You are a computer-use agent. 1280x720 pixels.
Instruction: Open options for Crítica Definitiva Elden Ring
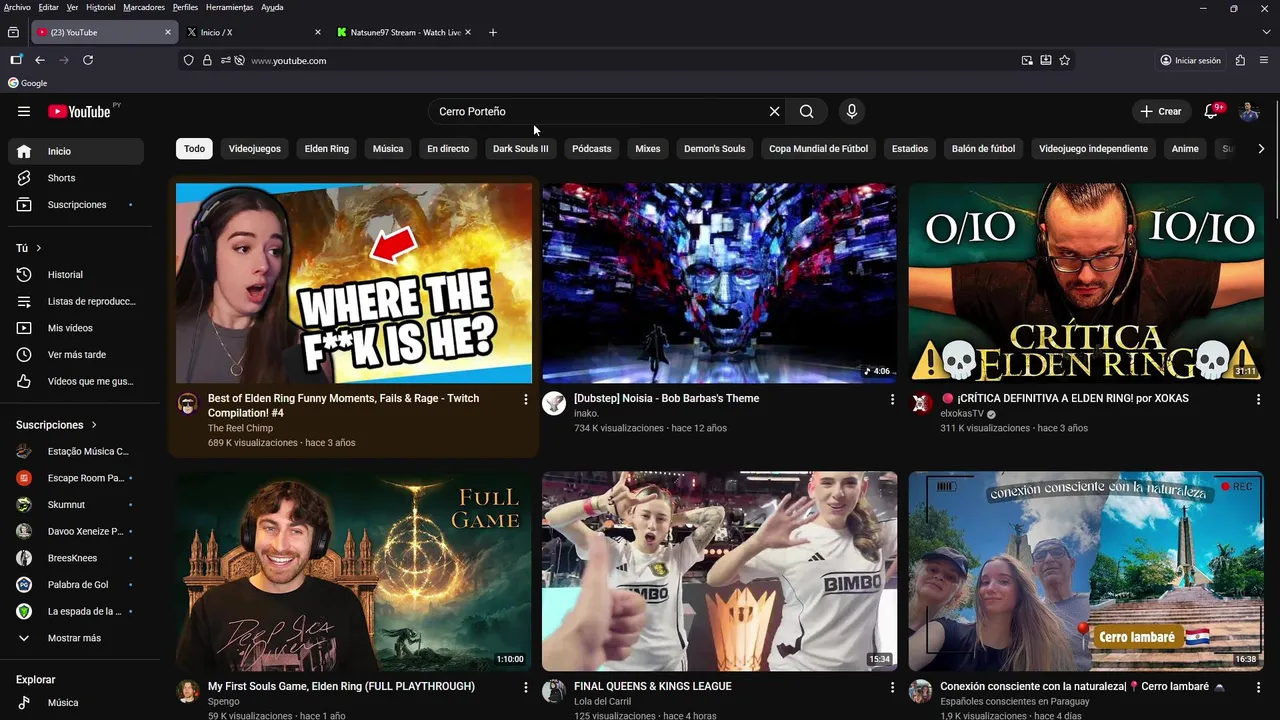click(1258, 399)
